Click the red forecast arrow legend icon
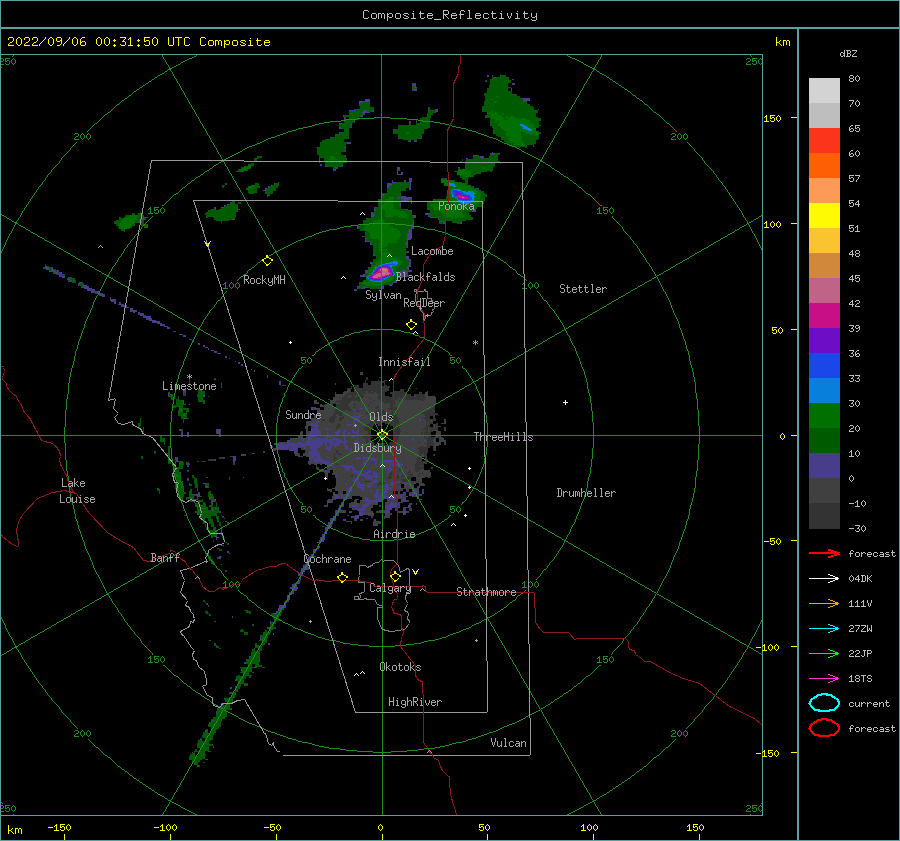The image size is (900, 841). tap(824, 553)
